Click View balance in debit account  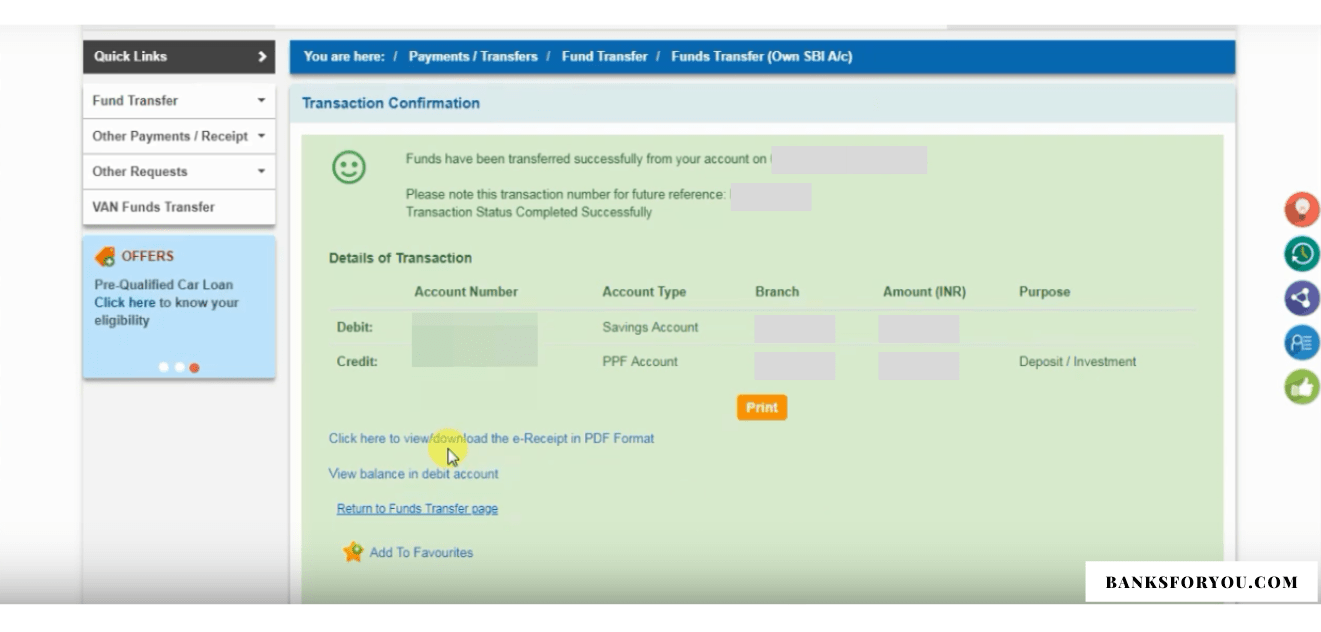coord(412,473)
